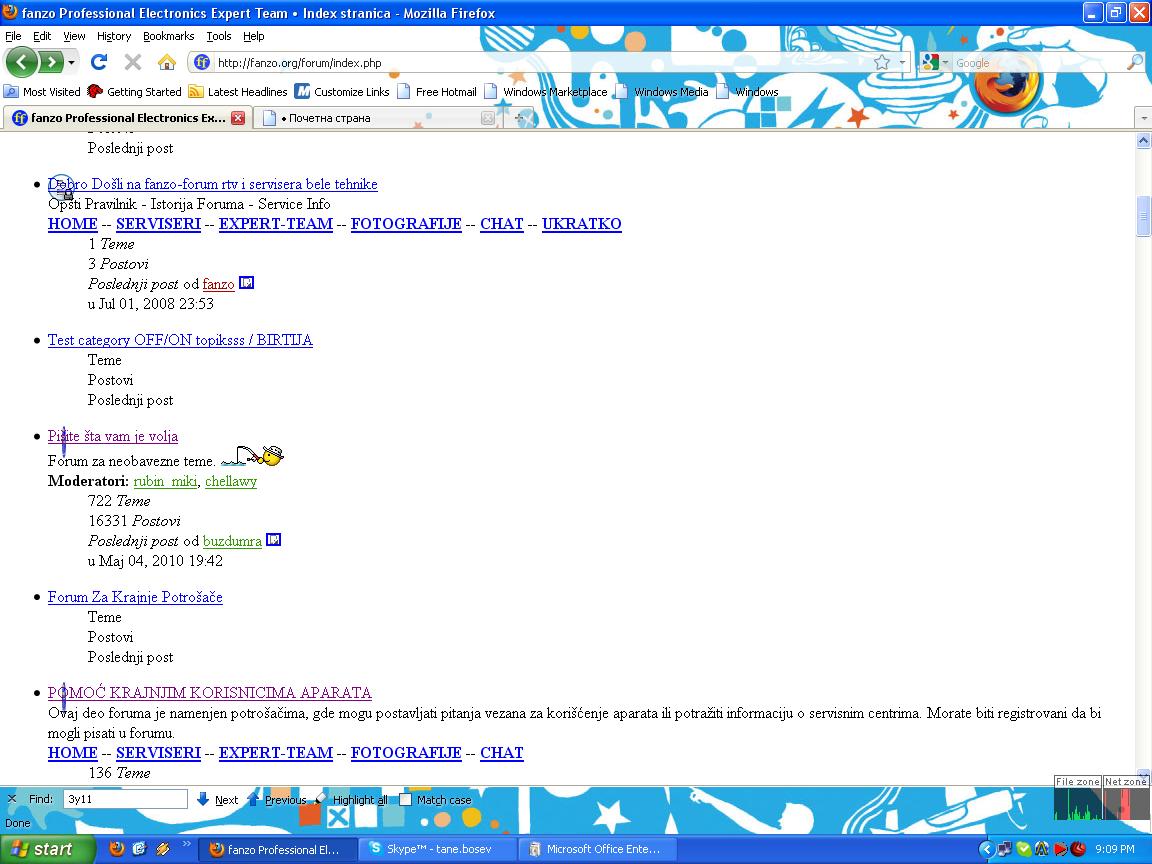Viewport: 1152px width, 864px height.
Task: Go to the Home page icon
Action: pyautogui.click(x=167, y=63)
